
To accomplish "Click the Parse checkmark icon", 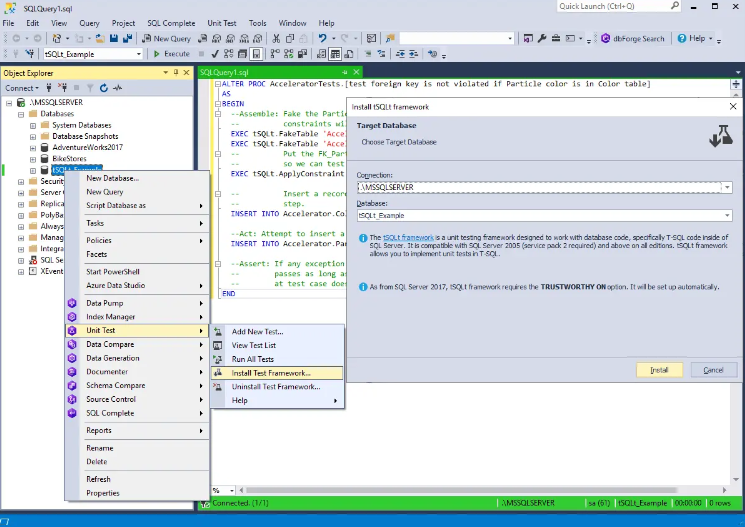I will (x=215, y=54).
